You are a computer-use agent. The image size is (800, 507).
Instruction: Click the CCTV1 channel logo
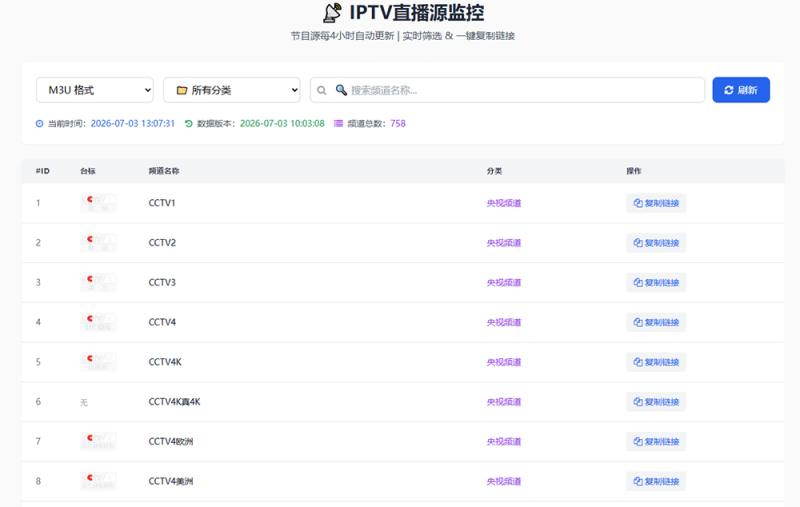pyautogui.click(x=98, y=203)
